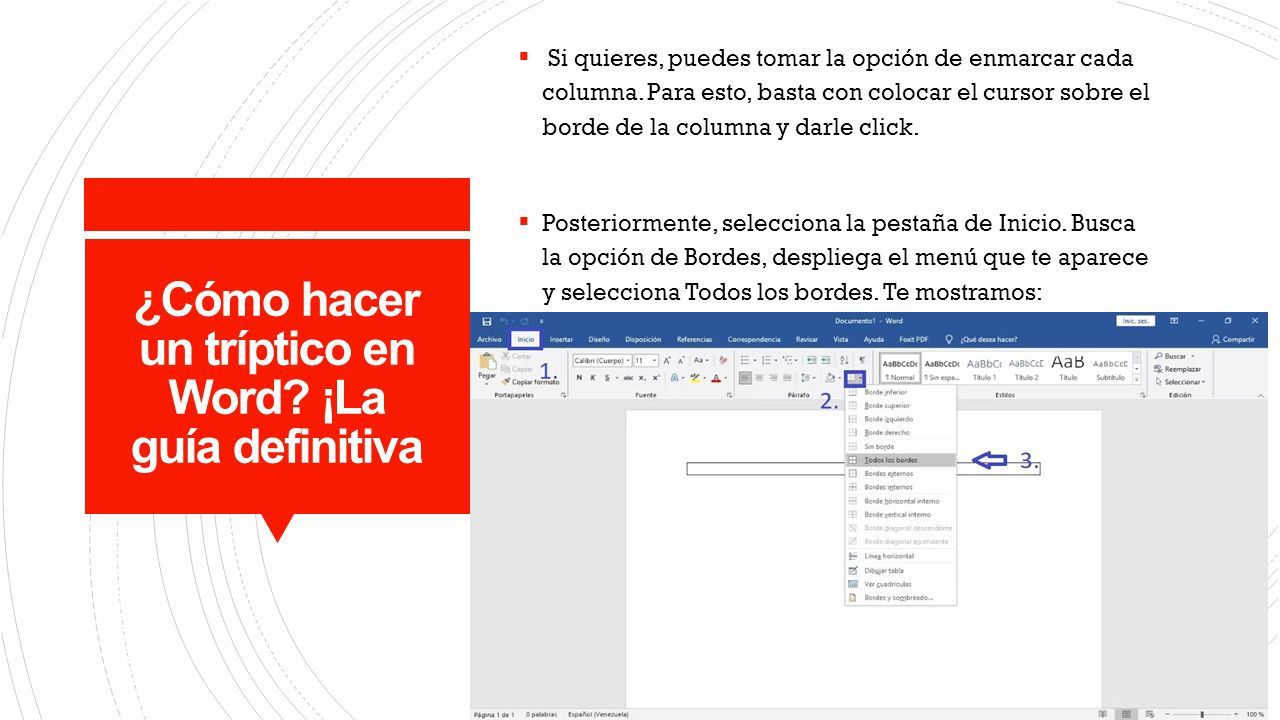Switch to the Referencias tab
This screenshot has height=720, width=1280.
[x=695, y=340]
